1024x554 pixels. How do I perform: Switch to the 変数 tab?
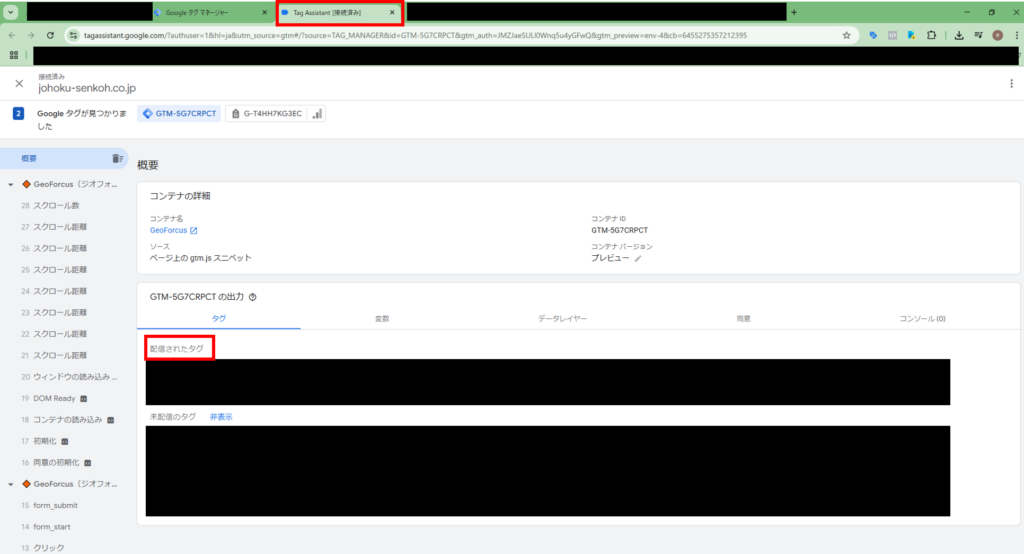tap(382, 318)
